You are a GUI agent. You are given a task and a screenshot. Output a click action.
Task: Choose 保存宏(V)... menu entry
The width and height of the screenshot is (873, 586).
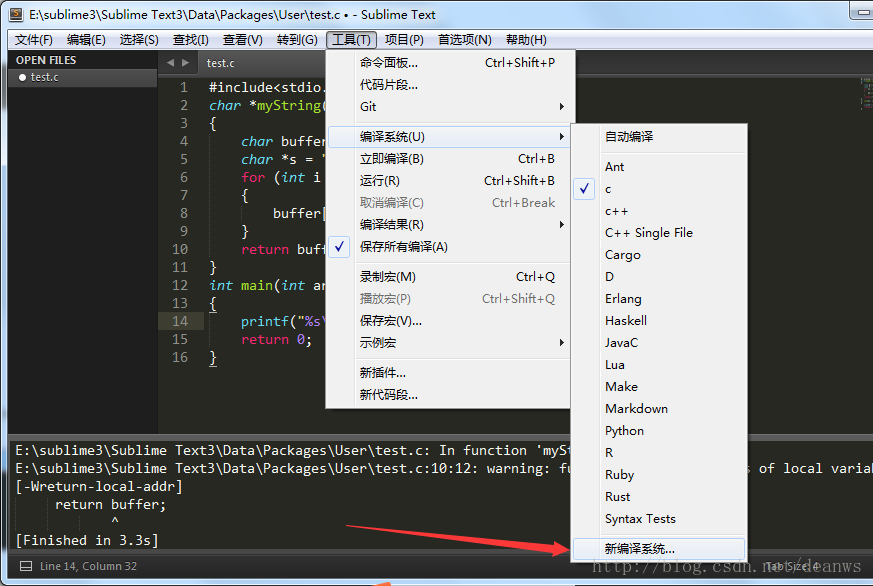point(448,321)
